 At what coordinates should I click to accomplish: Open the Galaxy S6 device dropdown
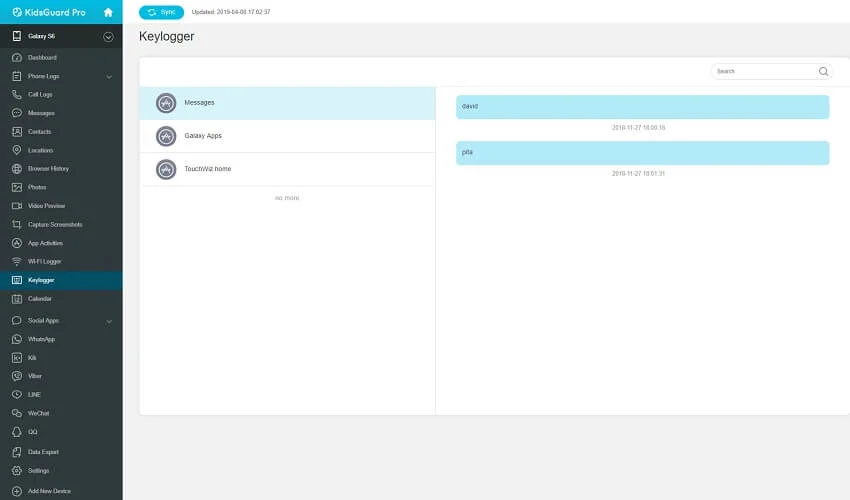pyautogui.click(x=108, y=37)
